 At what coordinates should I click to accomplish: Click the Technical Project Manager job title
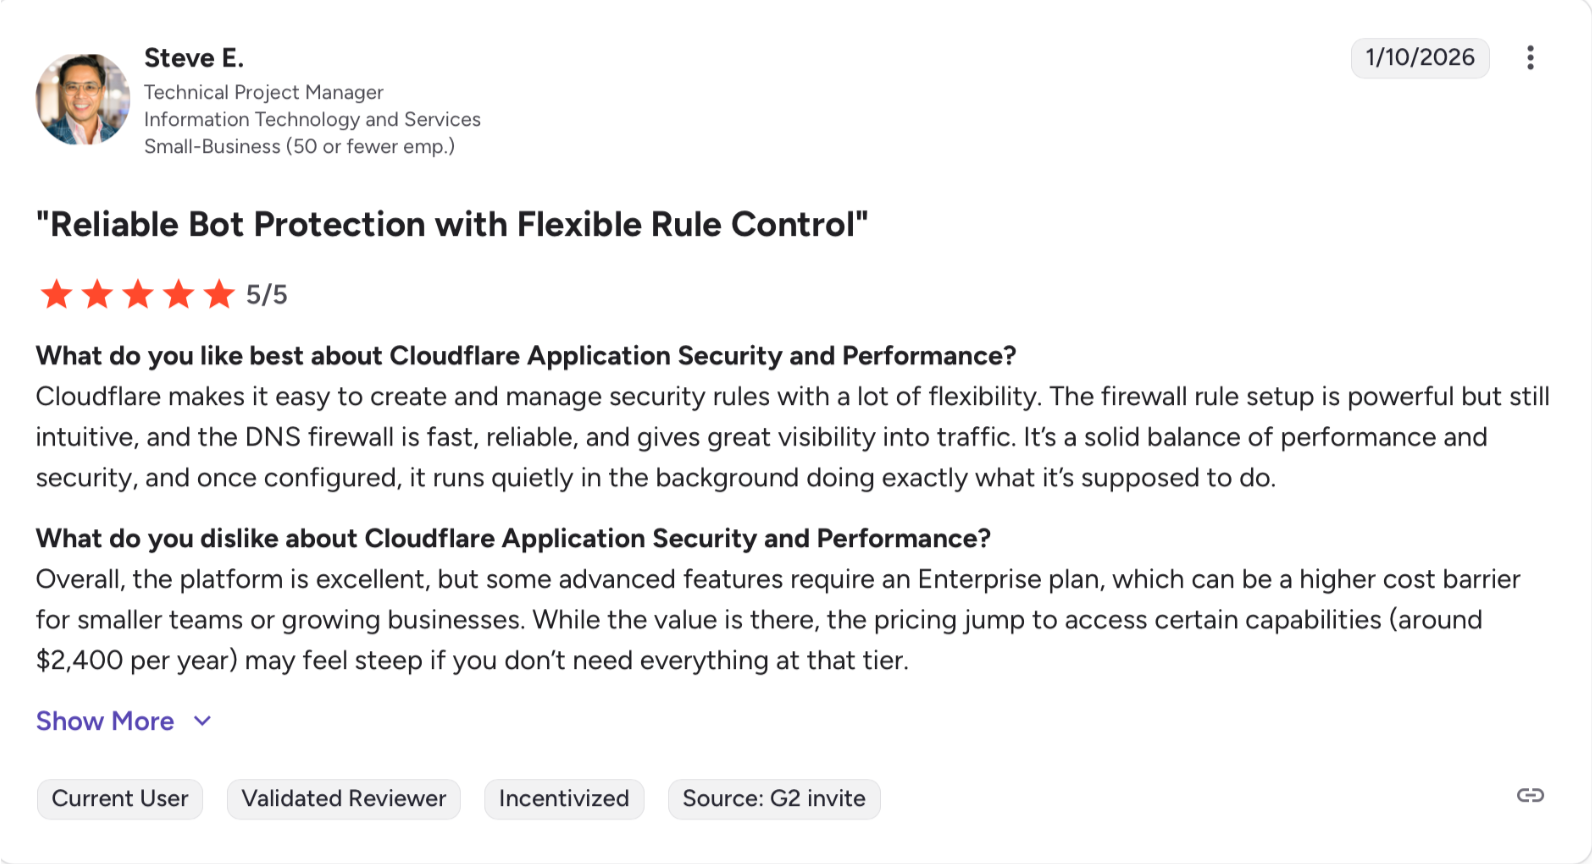264,92
